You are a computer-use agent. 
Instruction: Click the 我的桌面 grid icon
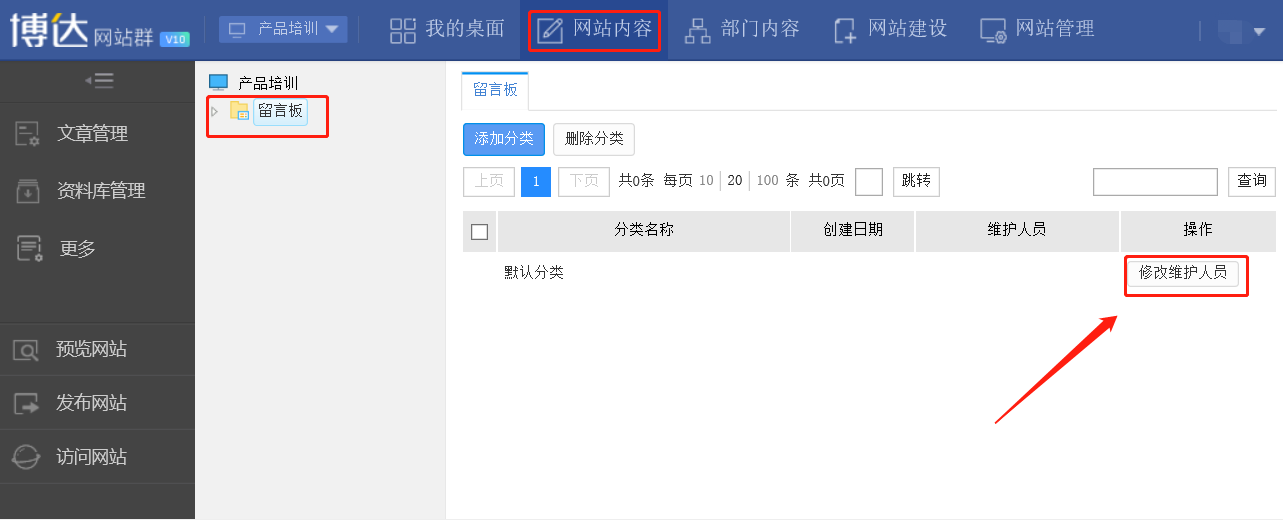403,30
